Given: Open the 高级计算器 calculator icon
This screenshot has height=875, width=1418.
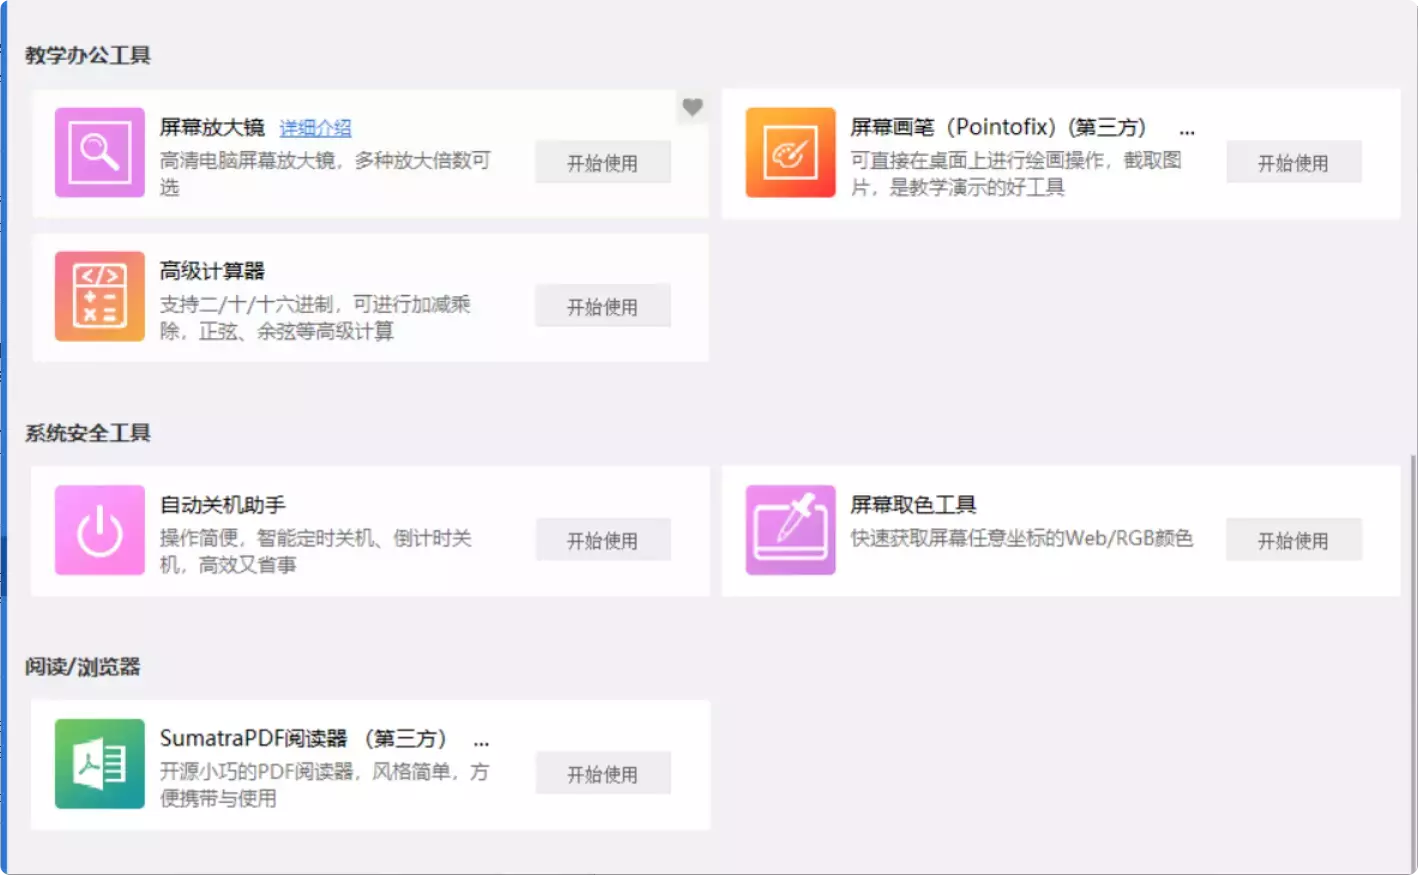Looking at the screenshot, I should click(99, 296).
